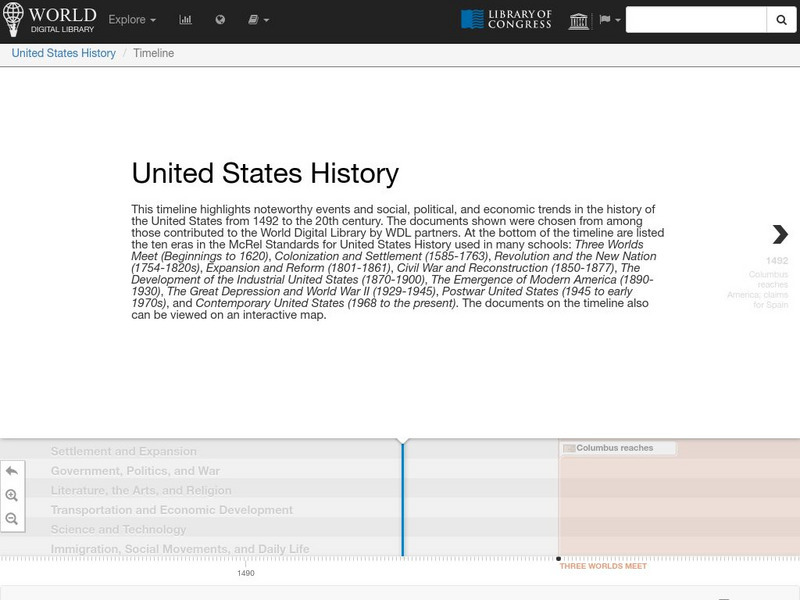Advance to next slide with right chevron
This screenshot has width=800, height=600.
[780, 234]
